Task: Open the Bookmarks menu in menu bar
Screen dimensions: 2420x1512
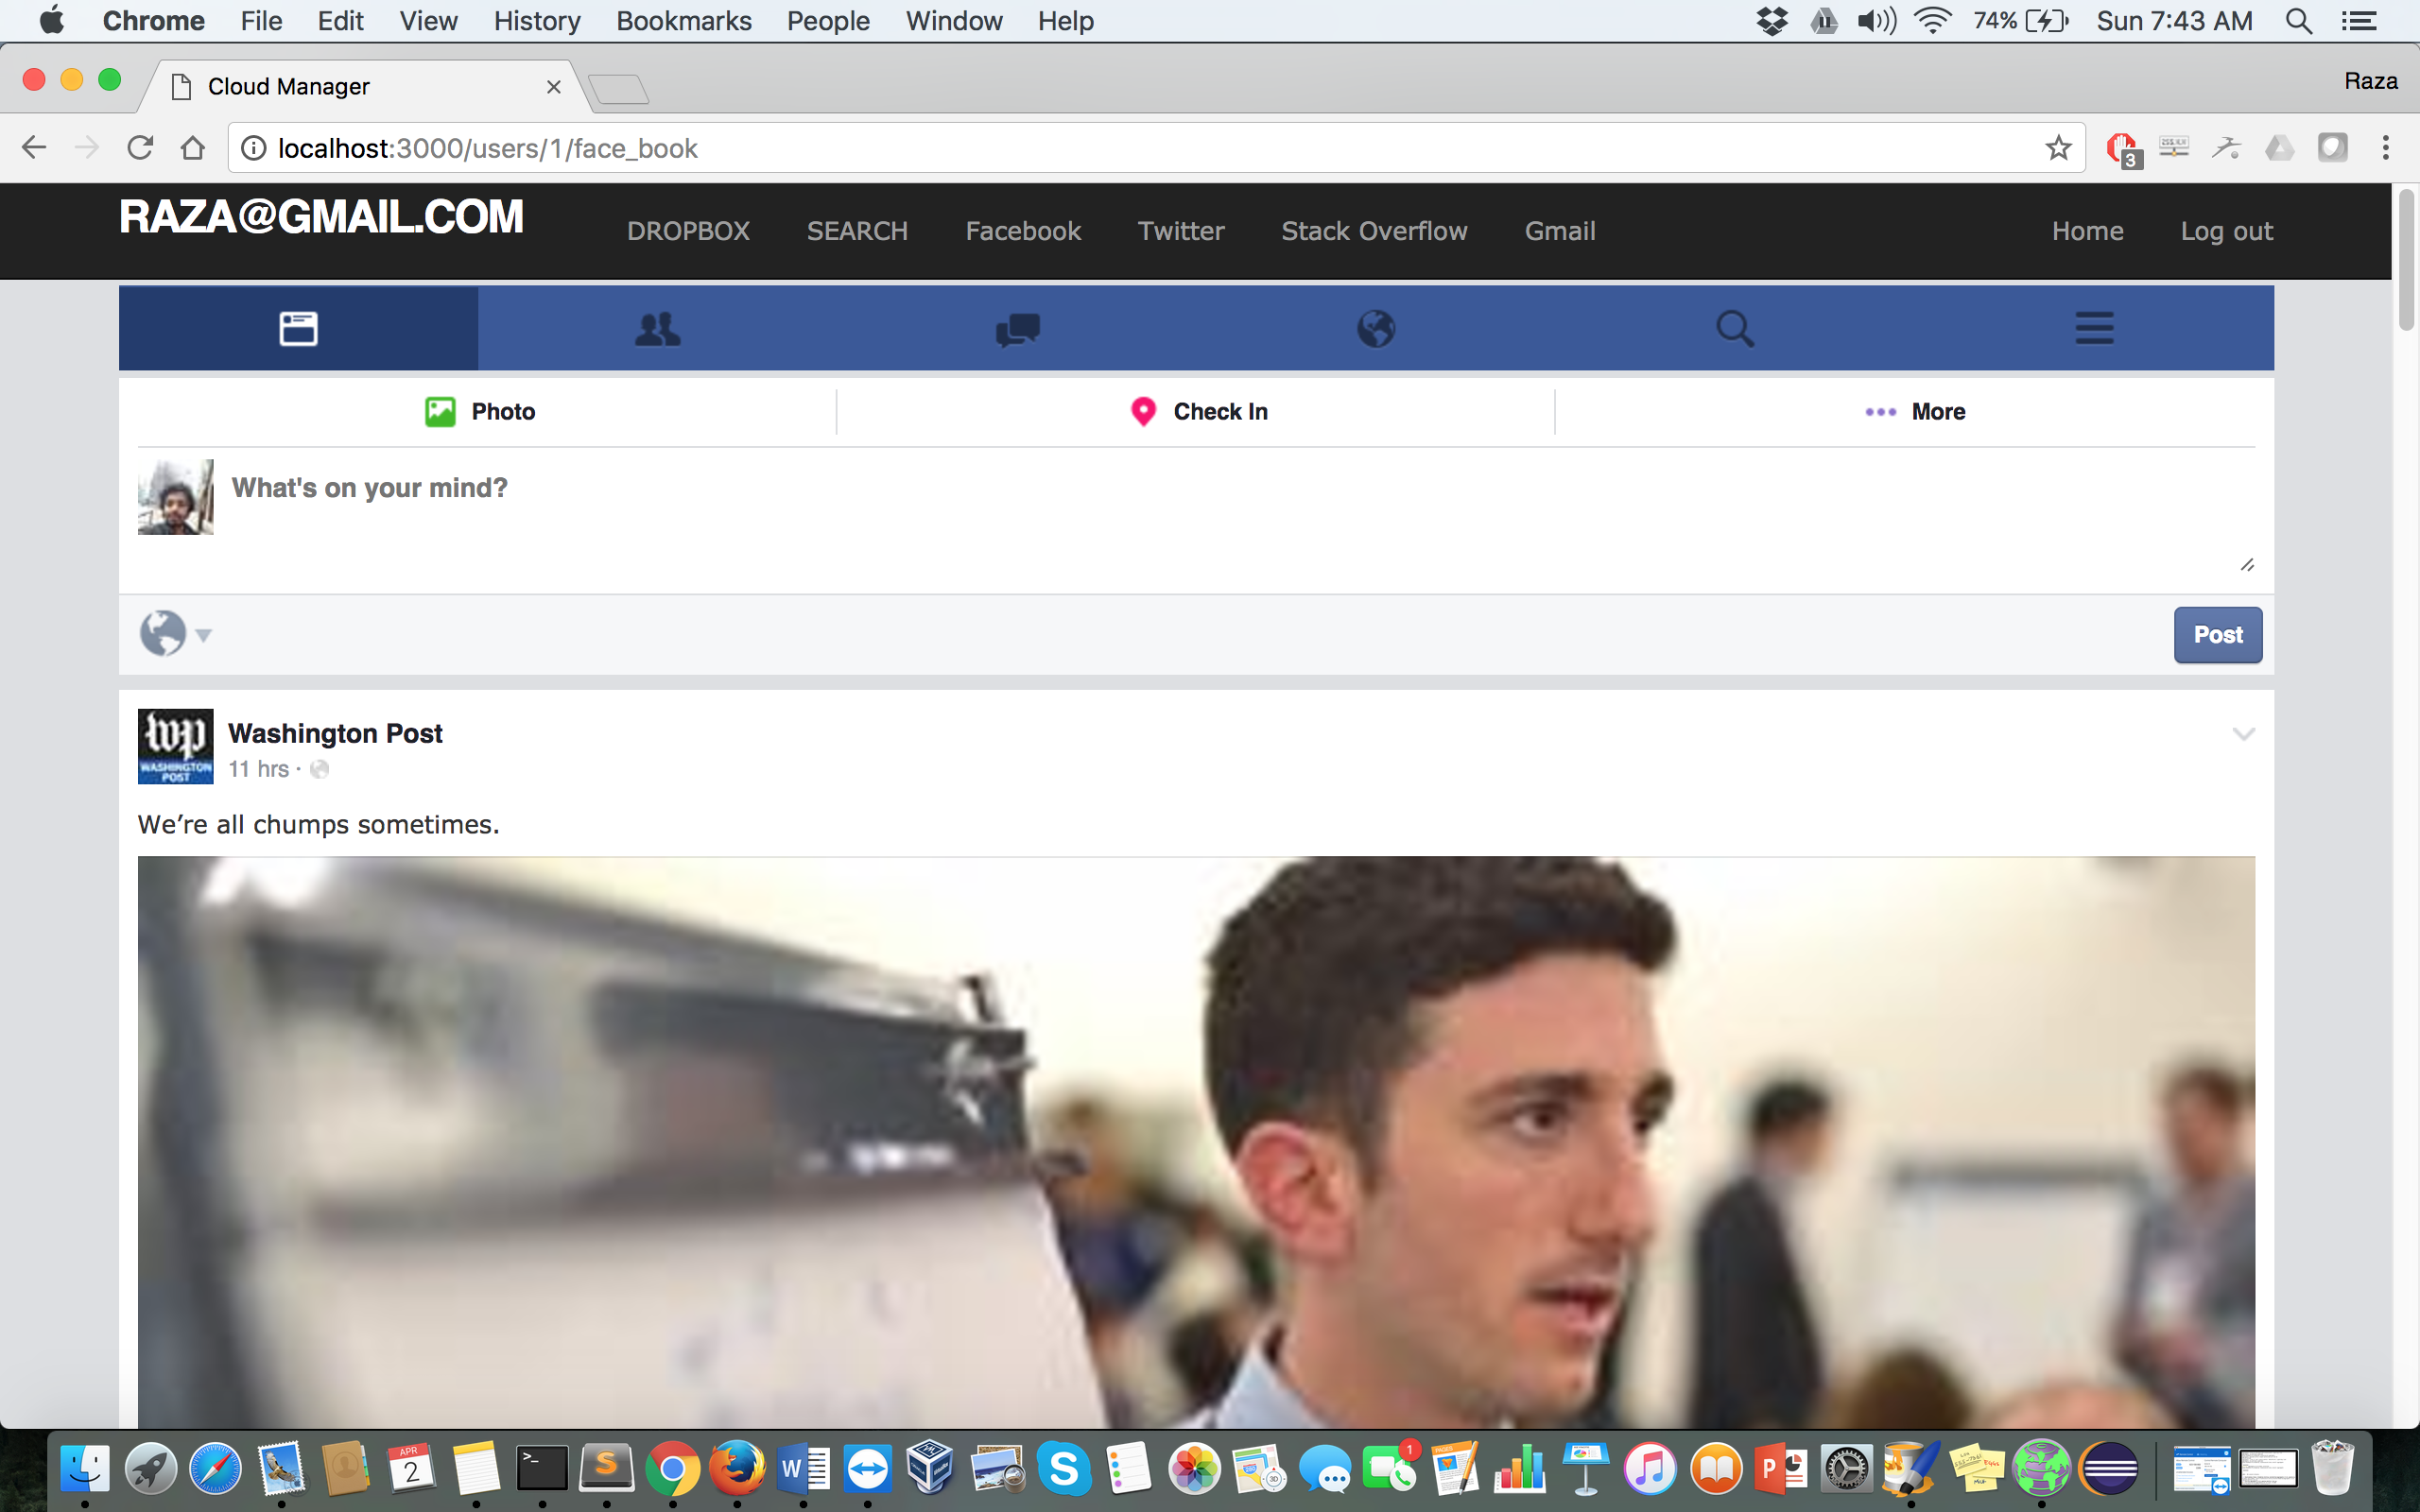Action: click(683, 21)
